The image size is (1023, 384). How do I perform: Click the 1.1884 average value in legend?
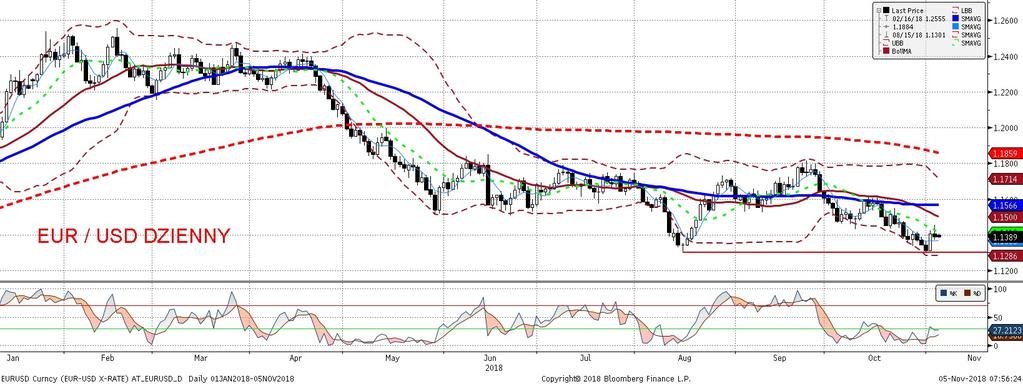(903, 27)
